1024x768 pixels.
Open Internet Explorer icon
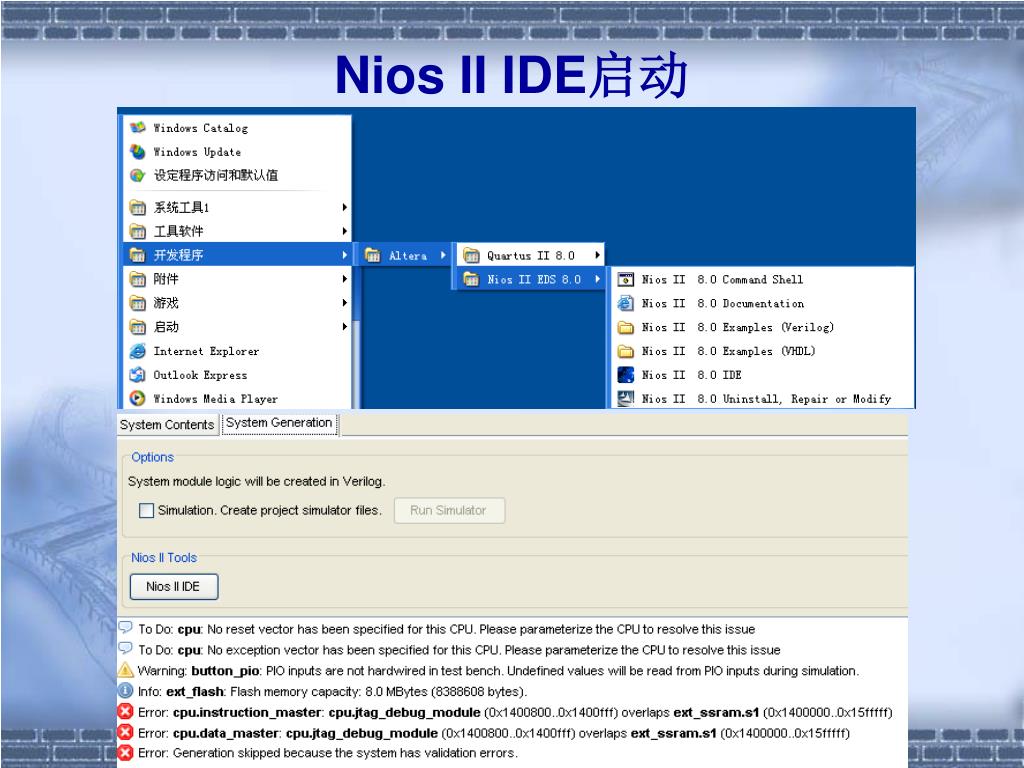[137, 351]
